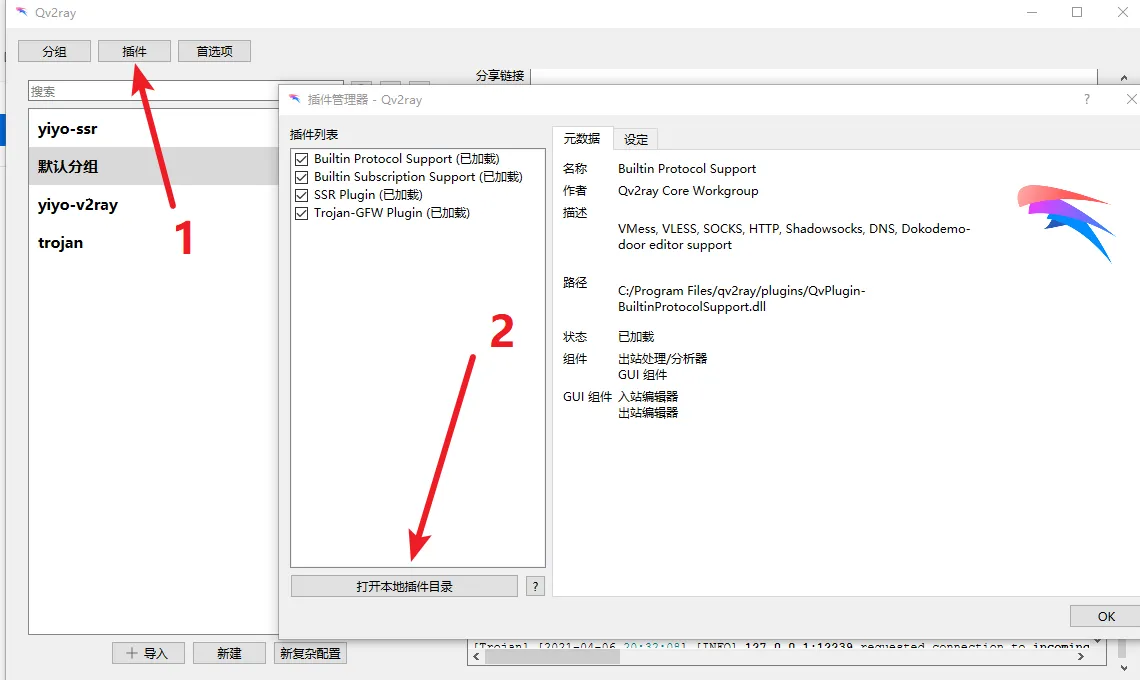Switch to the 设定 tab
Image resolution: width=1140 pixels, height=680 pixels.
[x=636, y=139]
